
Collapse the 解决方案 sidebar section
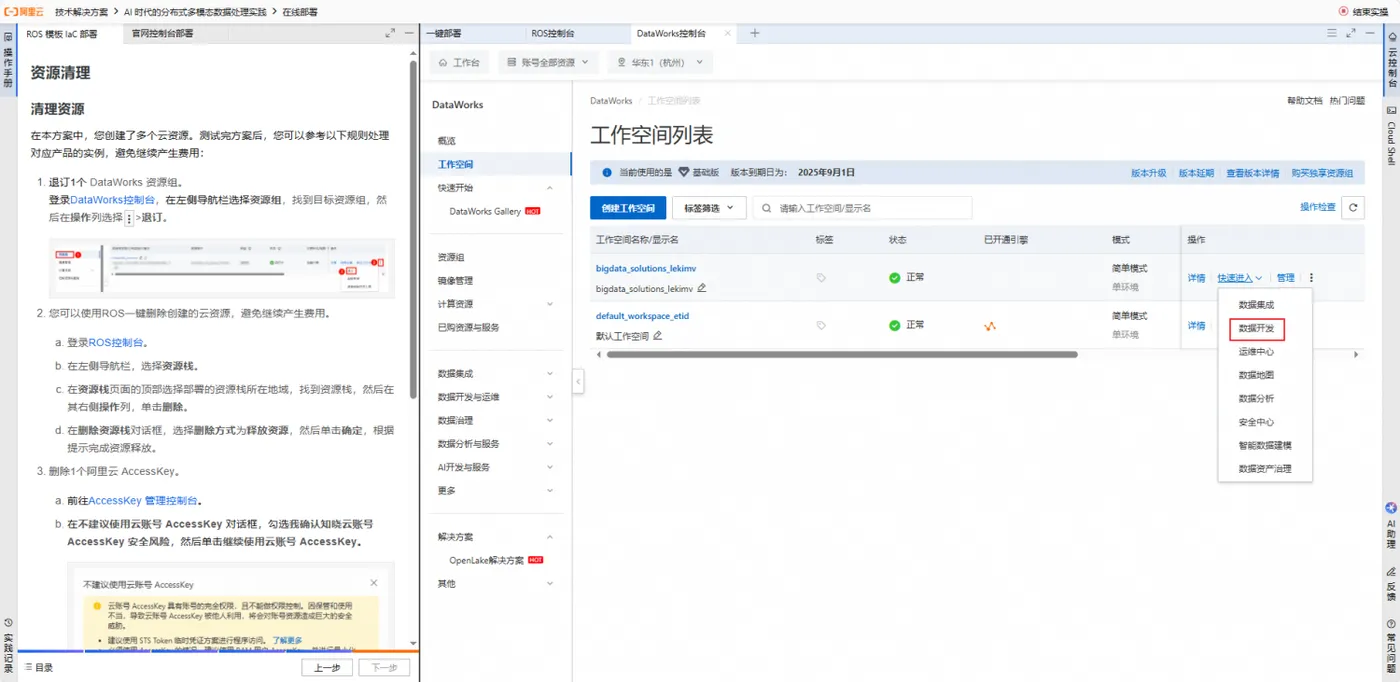549,537
